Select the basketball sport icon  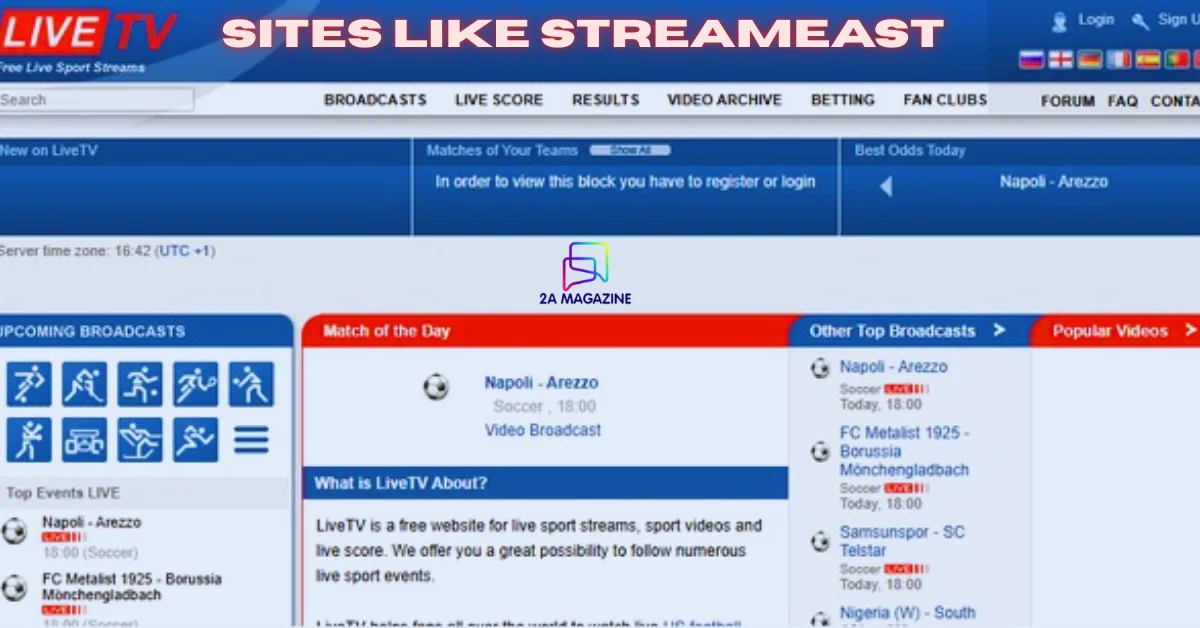point(140,385)
